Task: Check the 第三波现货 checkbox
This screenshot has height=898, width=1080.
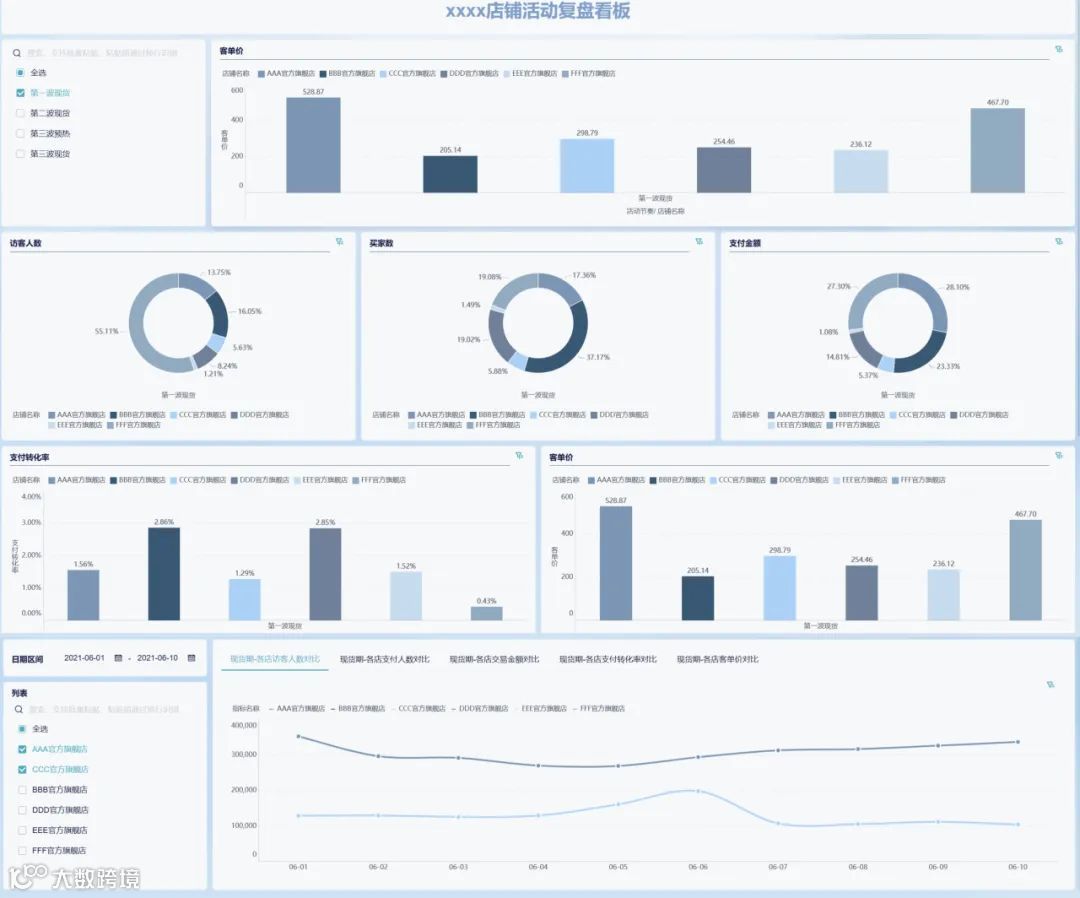Action: coord(21,154)
